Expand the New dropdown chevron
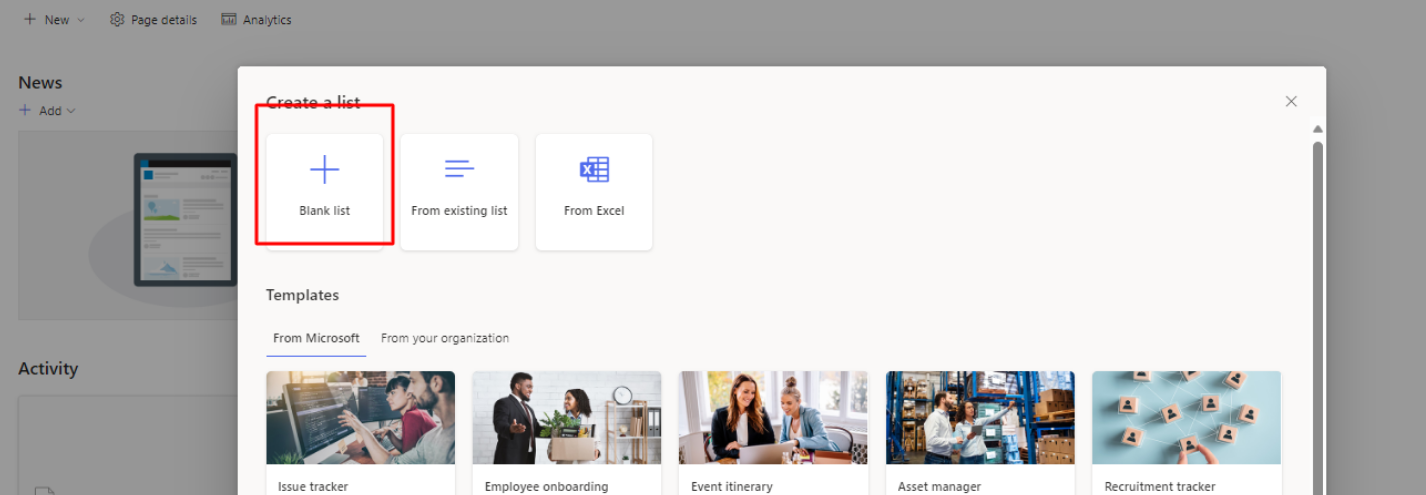1426x495 pixels. coord(81,20)
